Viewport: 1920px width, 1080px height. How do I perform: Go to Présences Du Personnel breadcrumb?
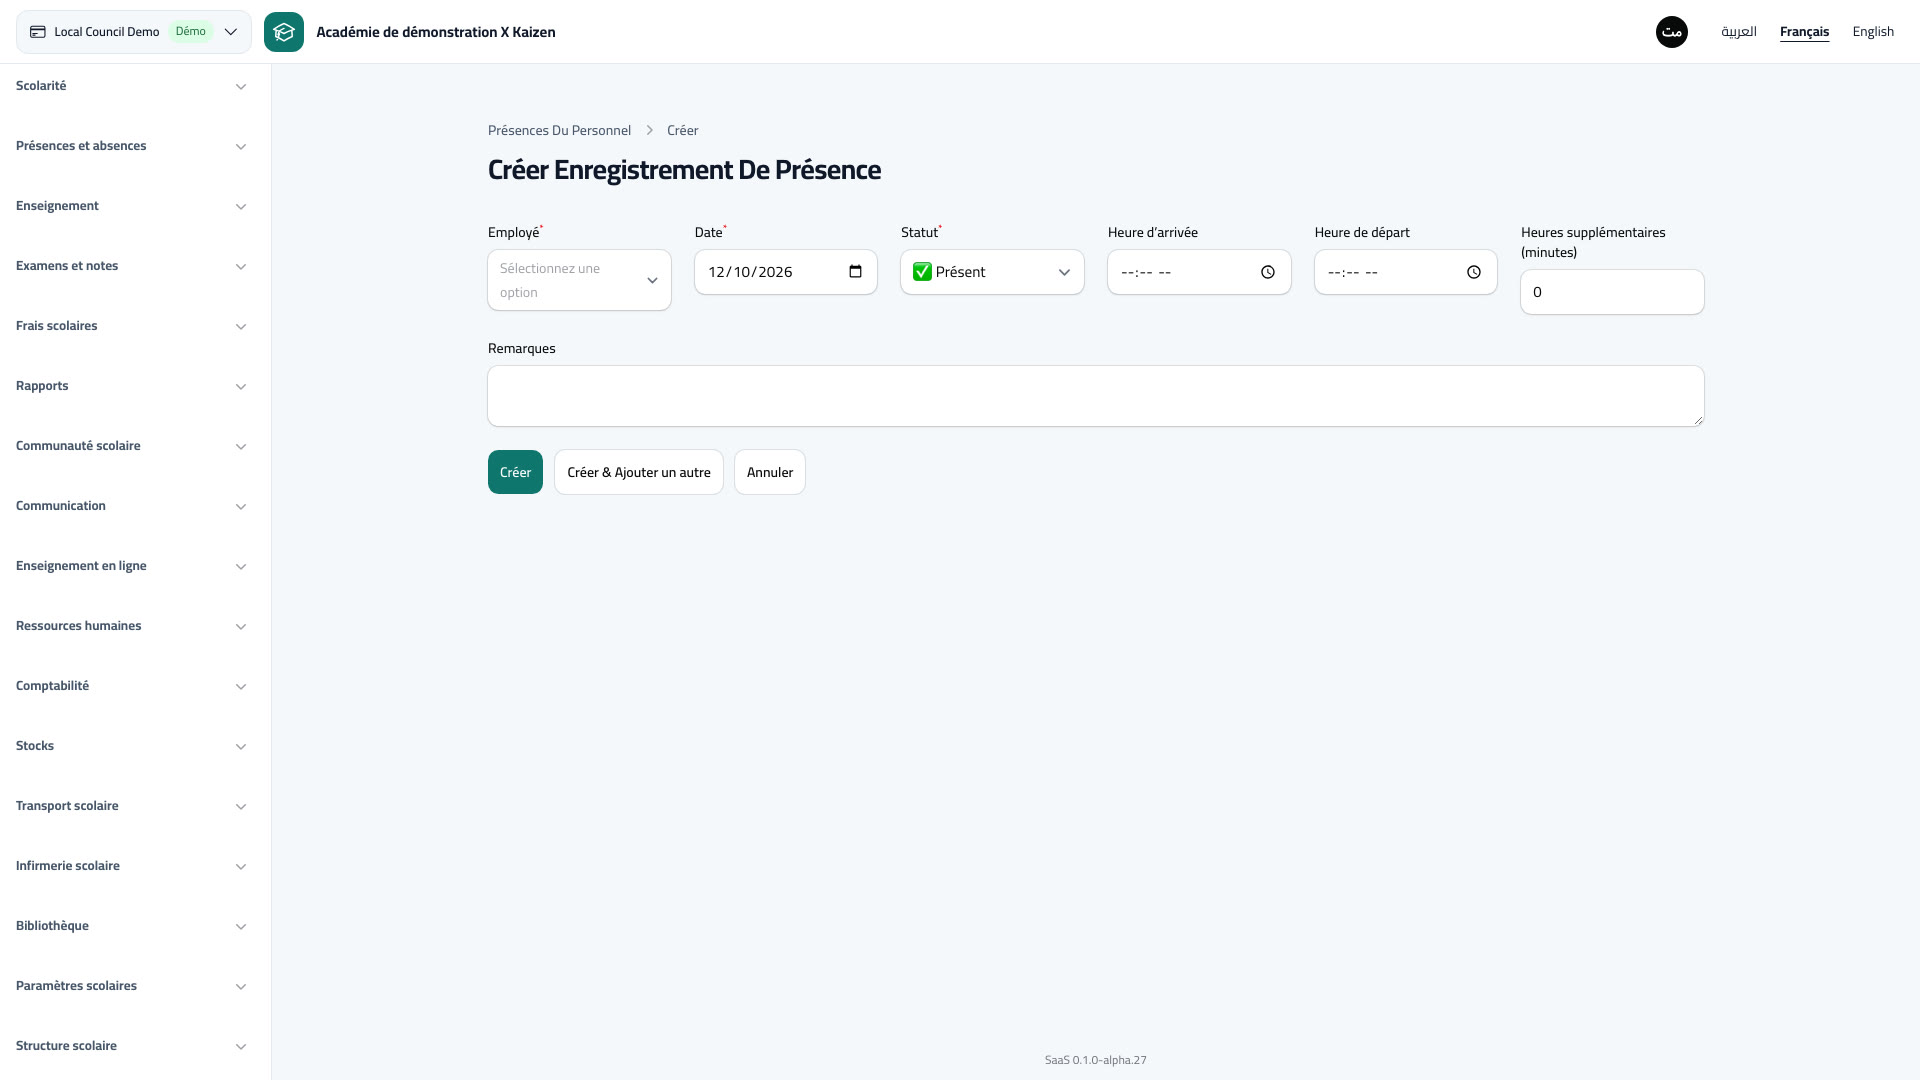(x=559, y=130)
